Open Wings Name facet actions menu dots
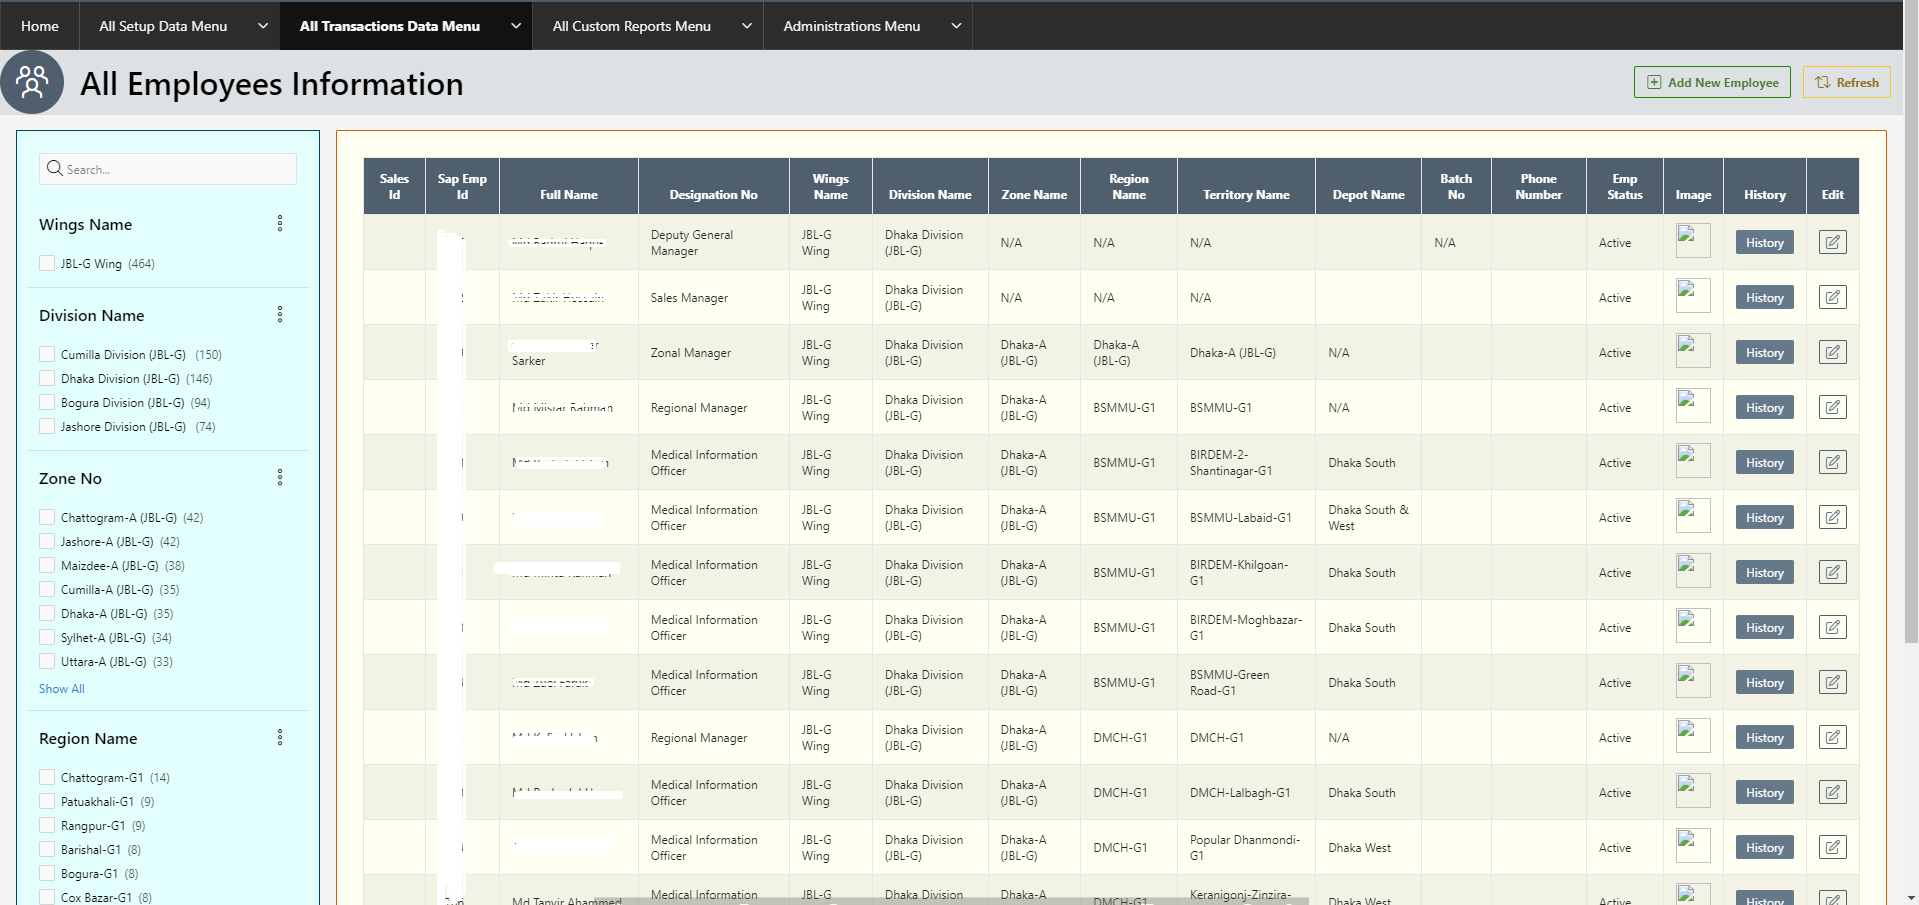1919x905 pixels. tap(280, 224)
